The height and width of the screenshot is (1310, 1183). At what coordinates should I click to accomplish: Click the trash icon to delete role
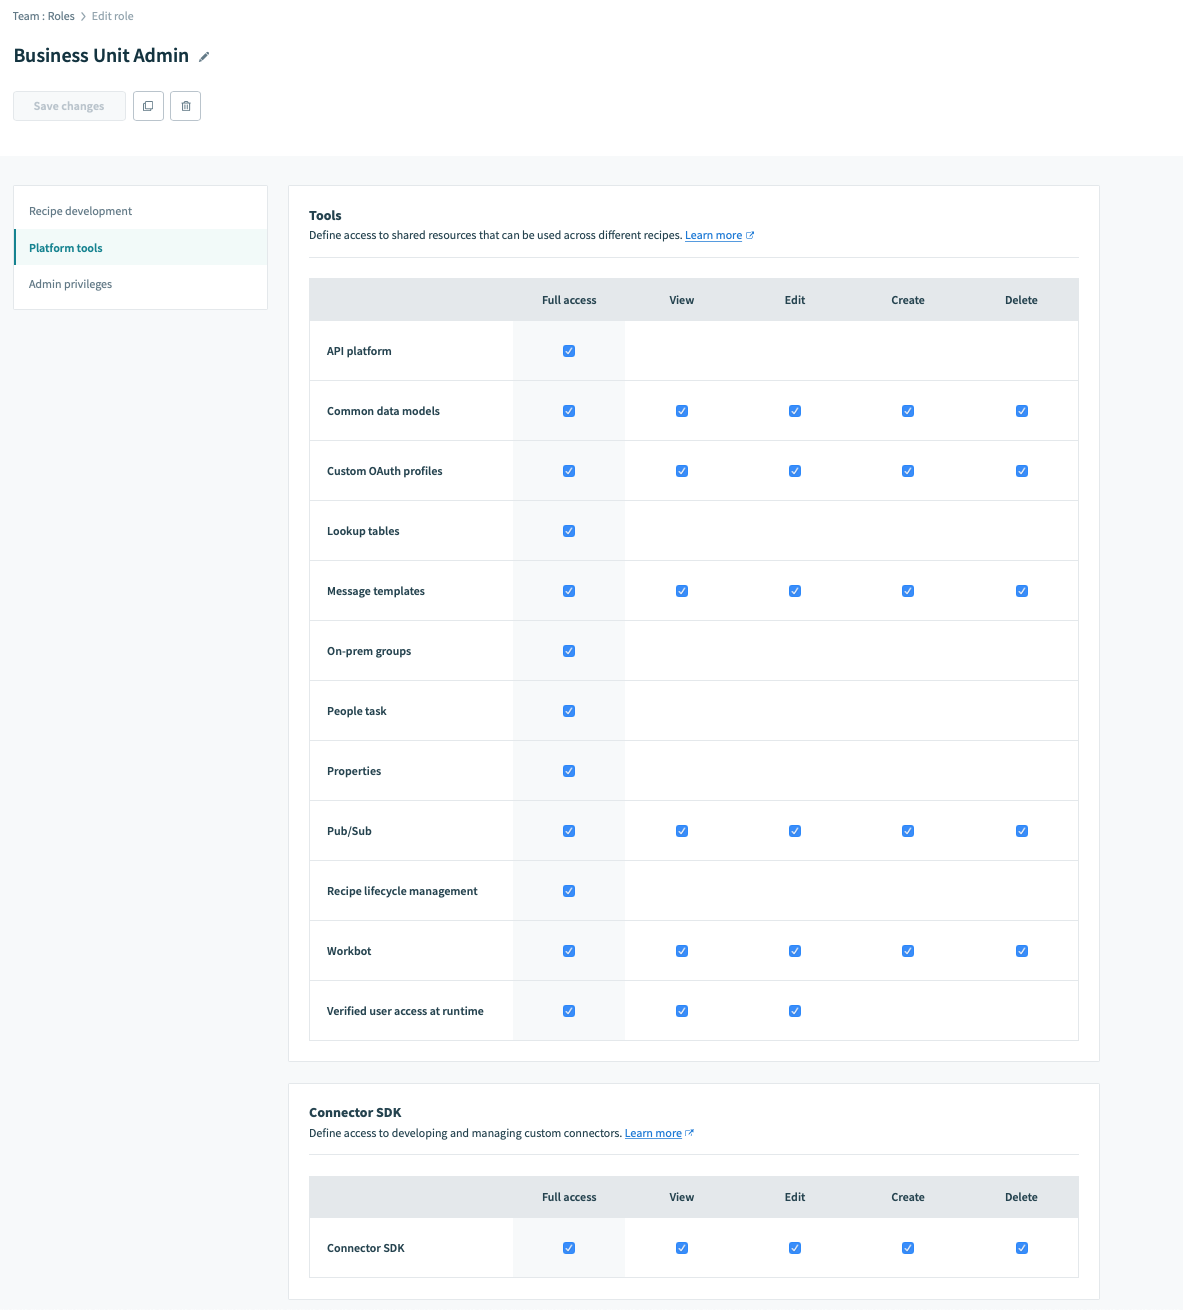(x=186, y=106)
